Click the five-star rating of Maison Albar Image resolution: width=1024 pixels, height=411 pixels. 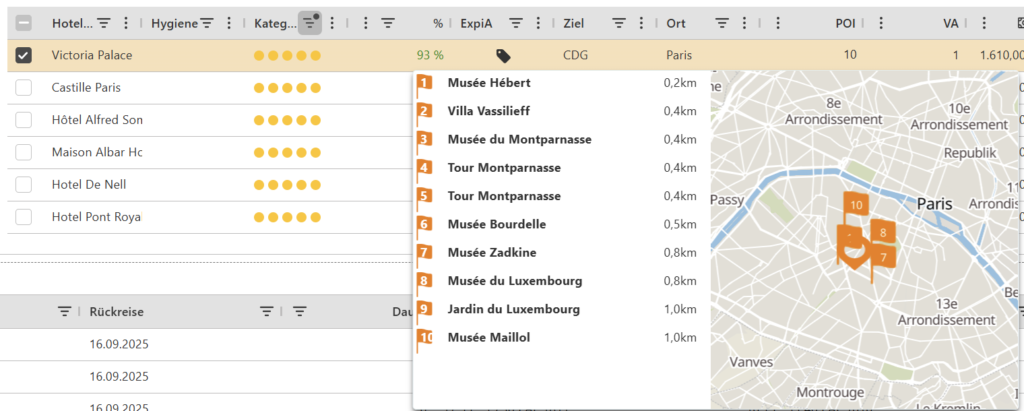(x=287, y=153)
